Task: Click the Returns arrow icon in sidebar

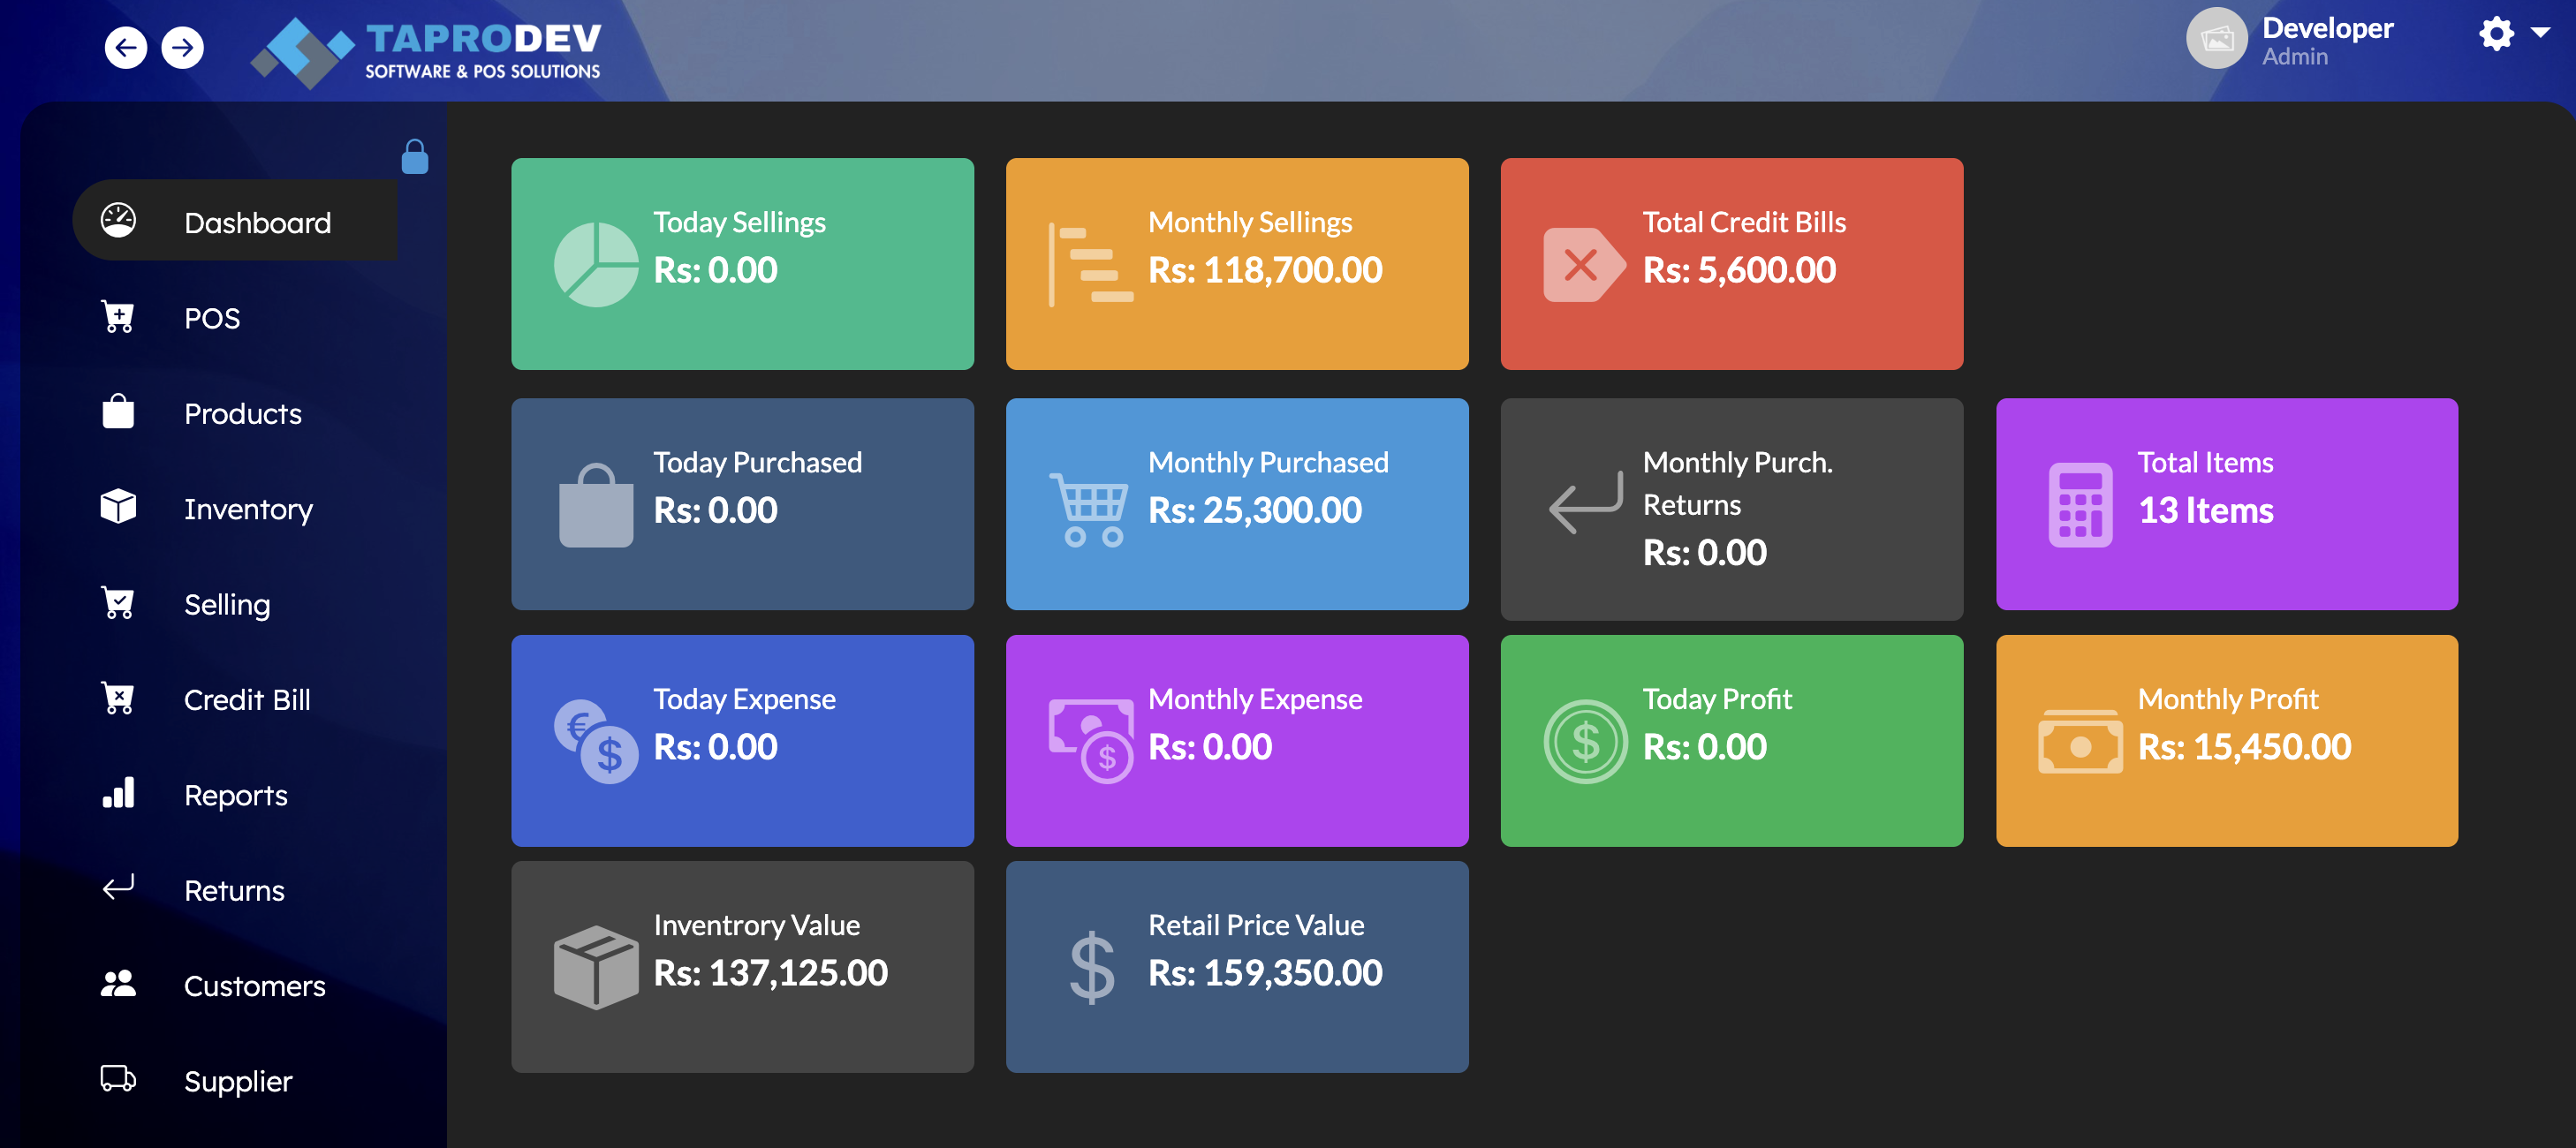Action: [x=118, y=888]
